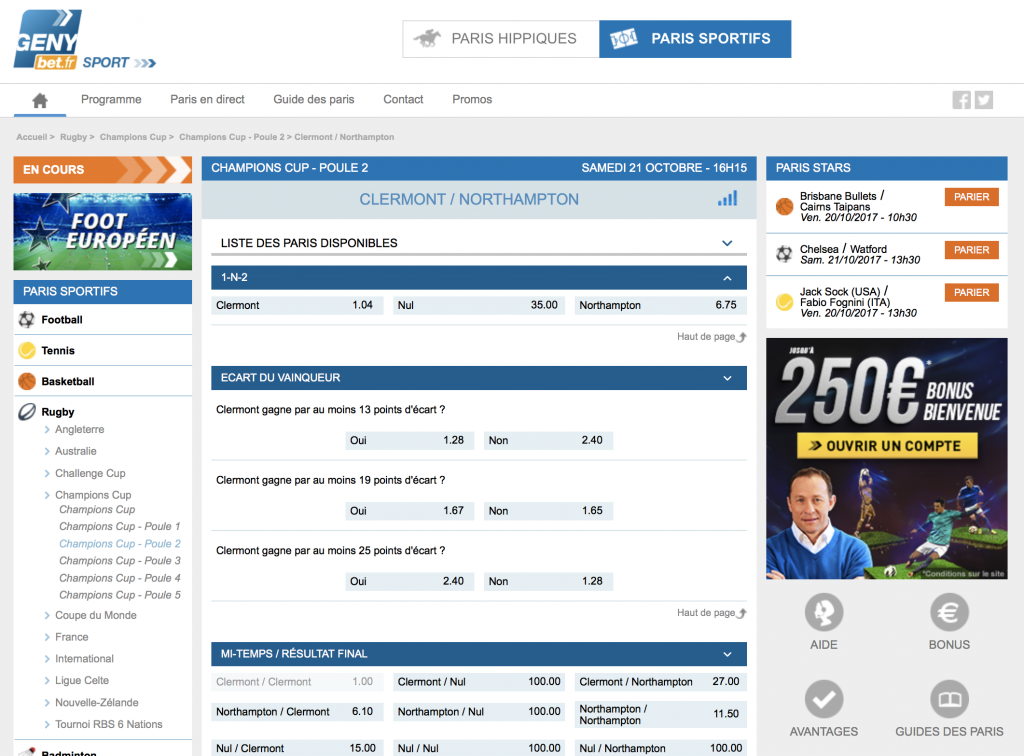Bet Clermont / Nul at 100.00
Image resolution: width=1024 pixels, height=756 pixels.
(x=479, y=682)
